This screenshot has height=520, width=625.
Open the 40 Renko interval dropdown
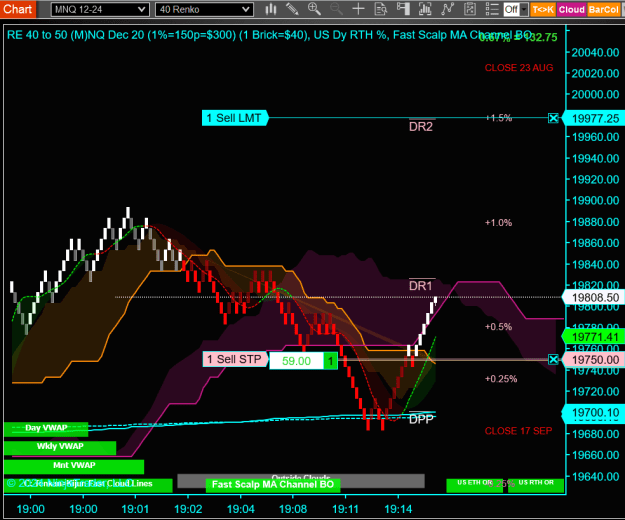(204, 9)
